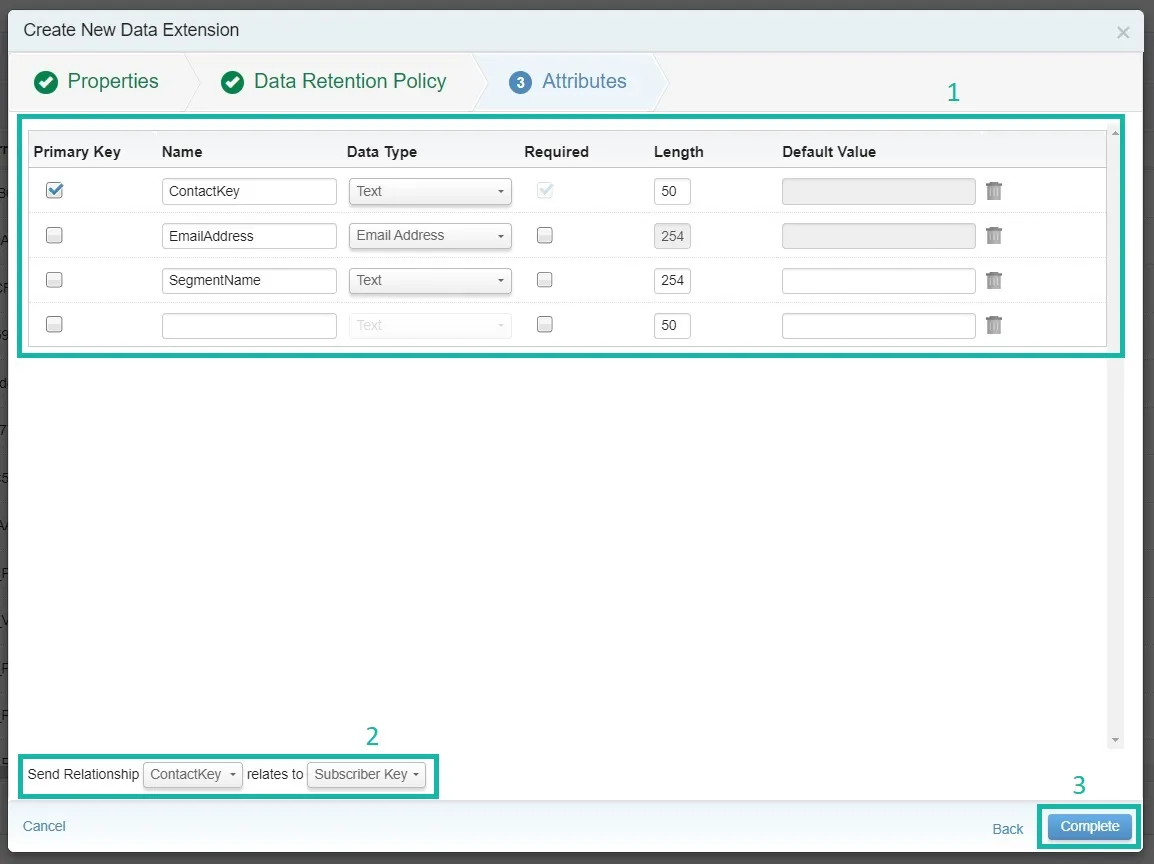Click the Default Value field for SegmentName
1154x864 pixels.
point(878,280)
